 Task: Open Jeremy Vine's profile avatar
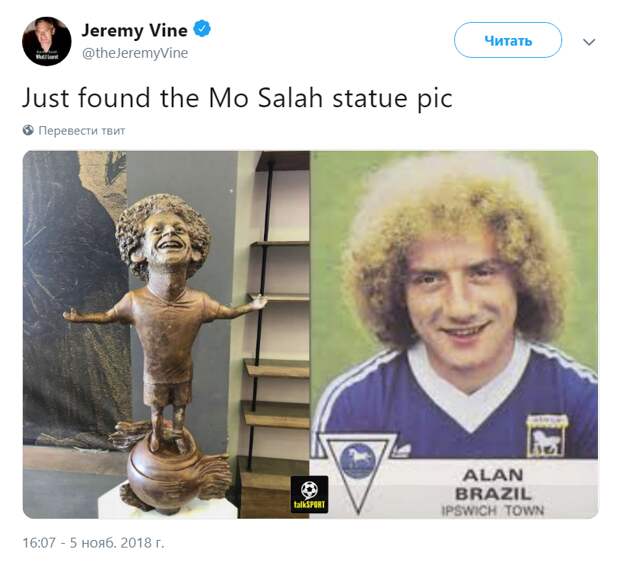click(47, 41)
